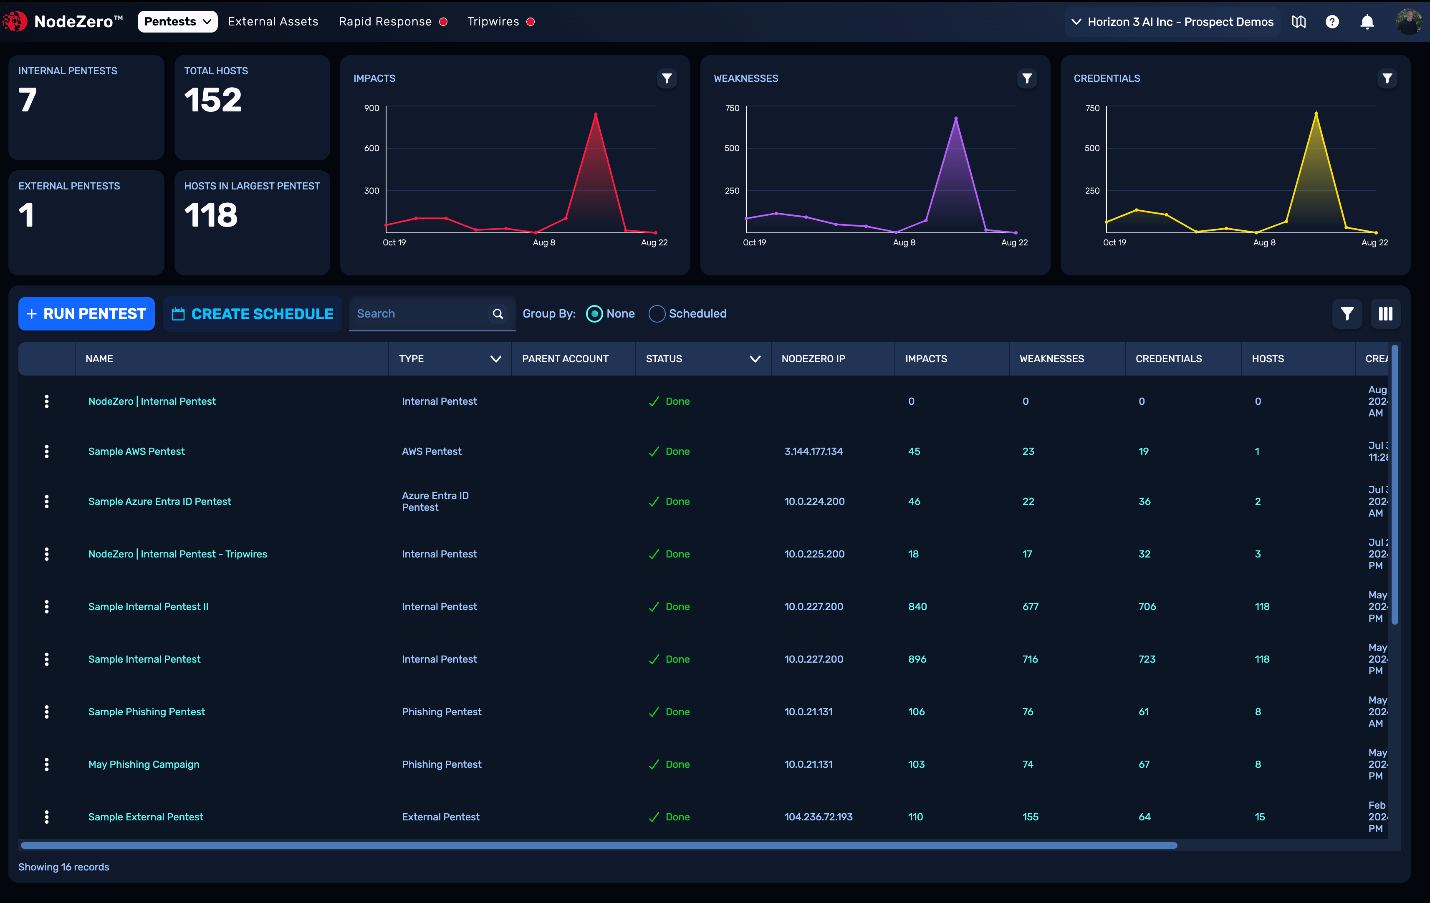Click the 706 credentials value
The width and height of the screenshot is (1430, 903).
click(x=1147, y=606)
